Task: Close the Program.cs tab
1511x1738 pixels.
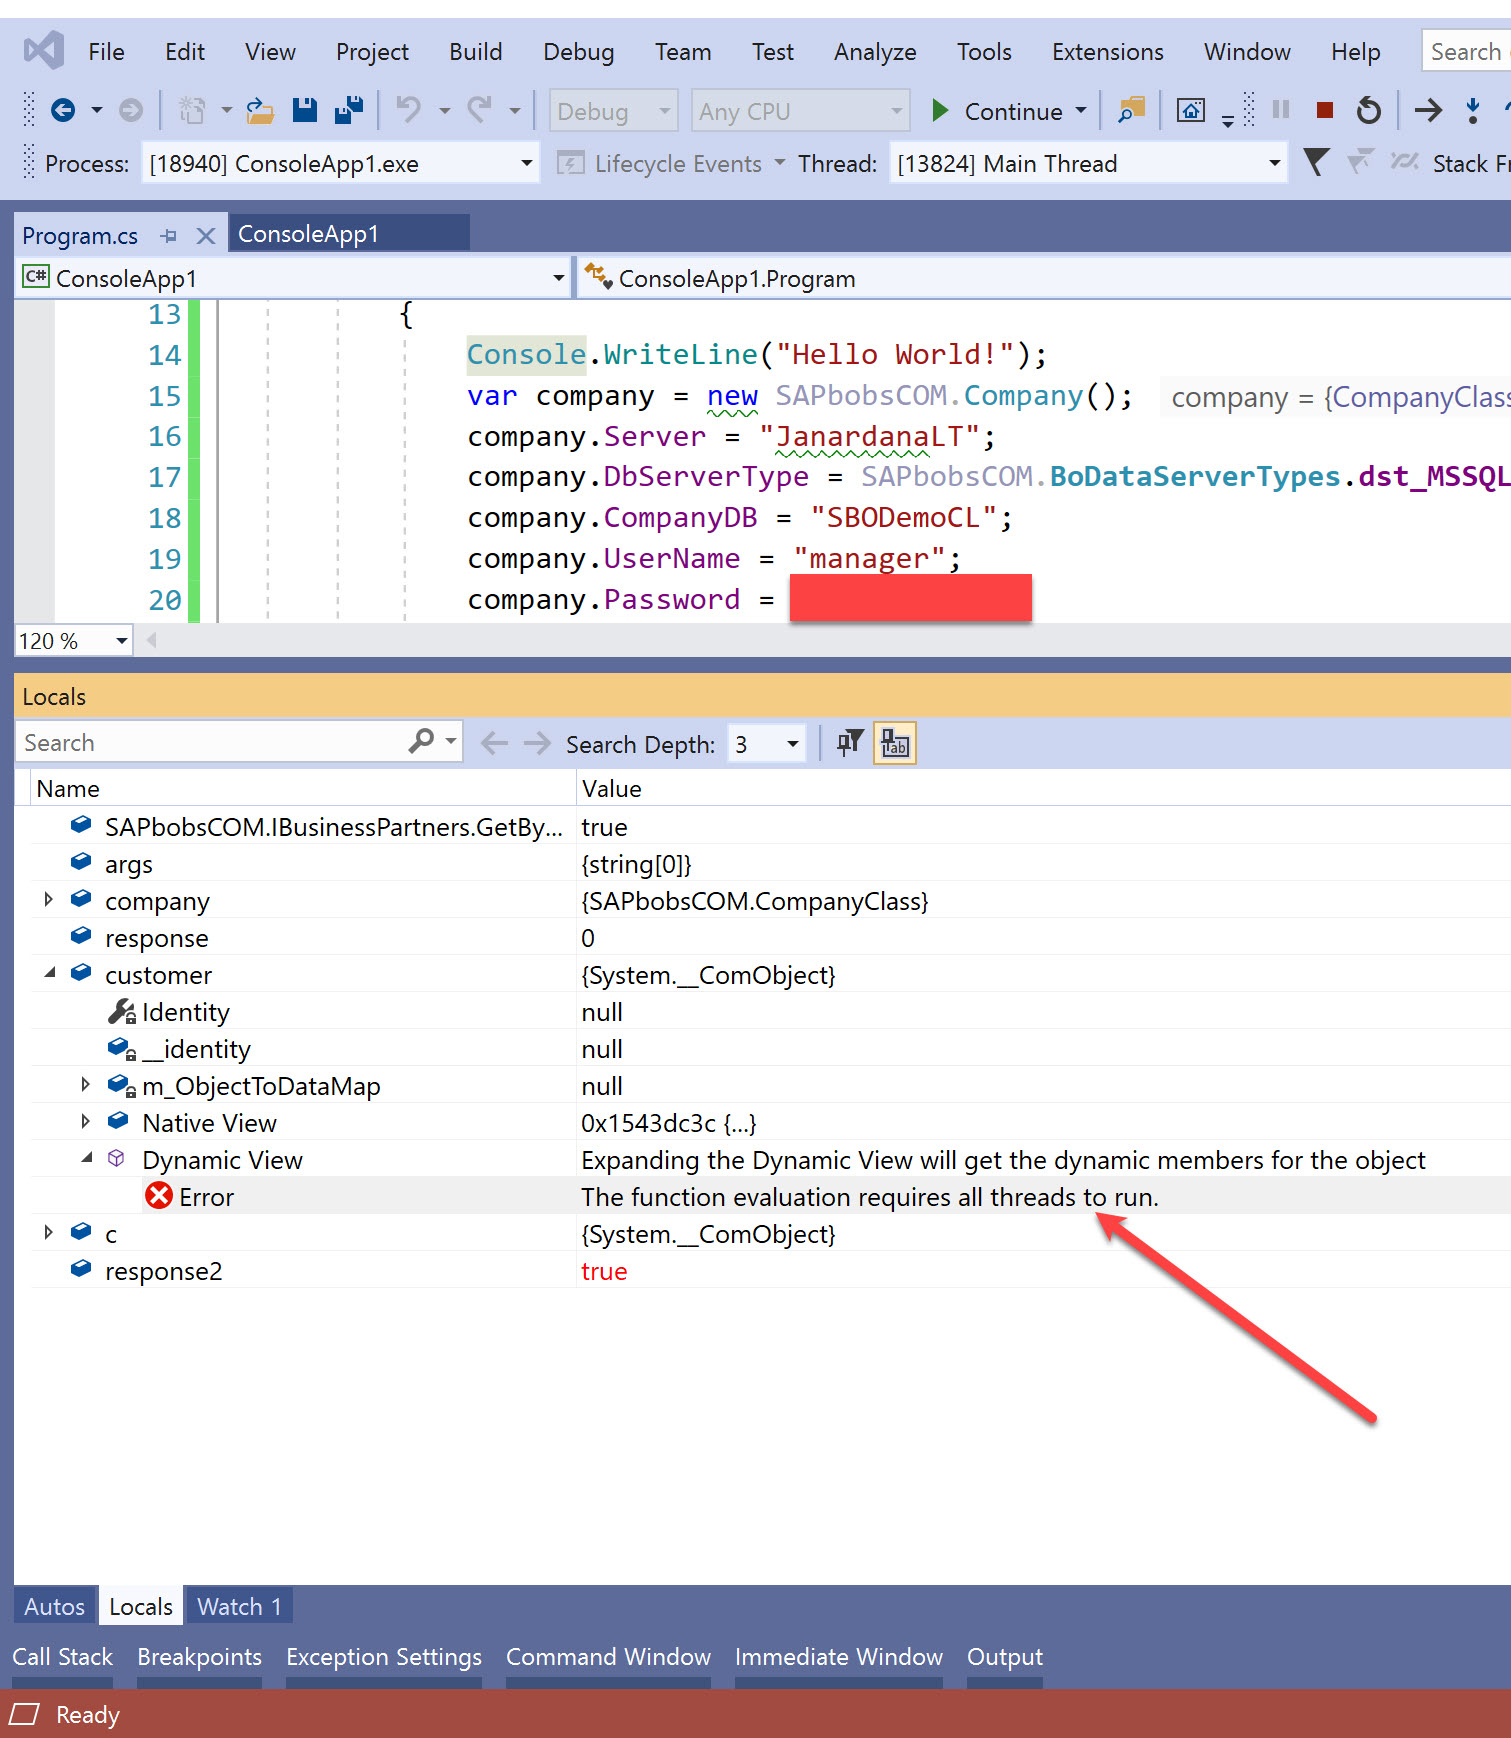Action: coord(206,236)
